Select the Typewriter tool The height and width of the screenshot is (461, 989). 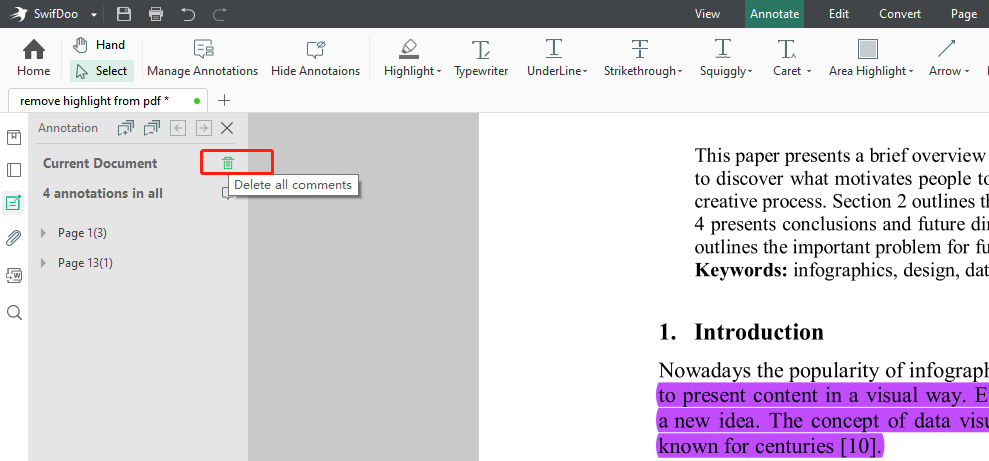coord(481,58)
